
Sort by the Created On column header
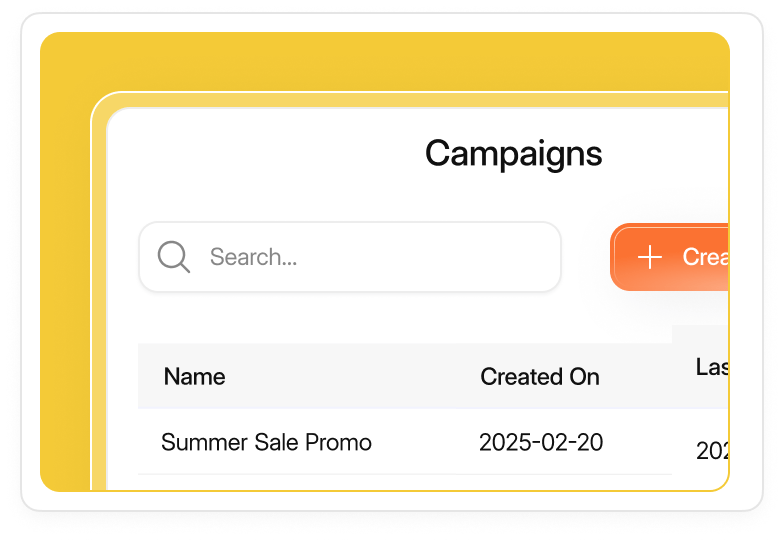540,377
